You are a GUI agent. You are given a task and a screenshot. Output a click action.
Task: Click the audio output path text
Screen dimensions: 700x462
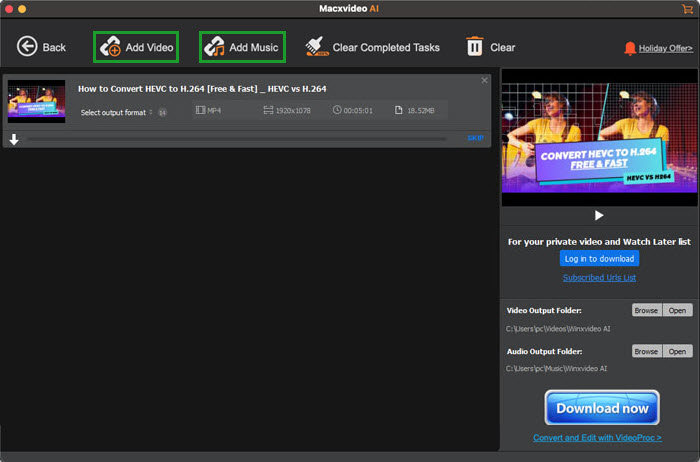click(556, 369)
